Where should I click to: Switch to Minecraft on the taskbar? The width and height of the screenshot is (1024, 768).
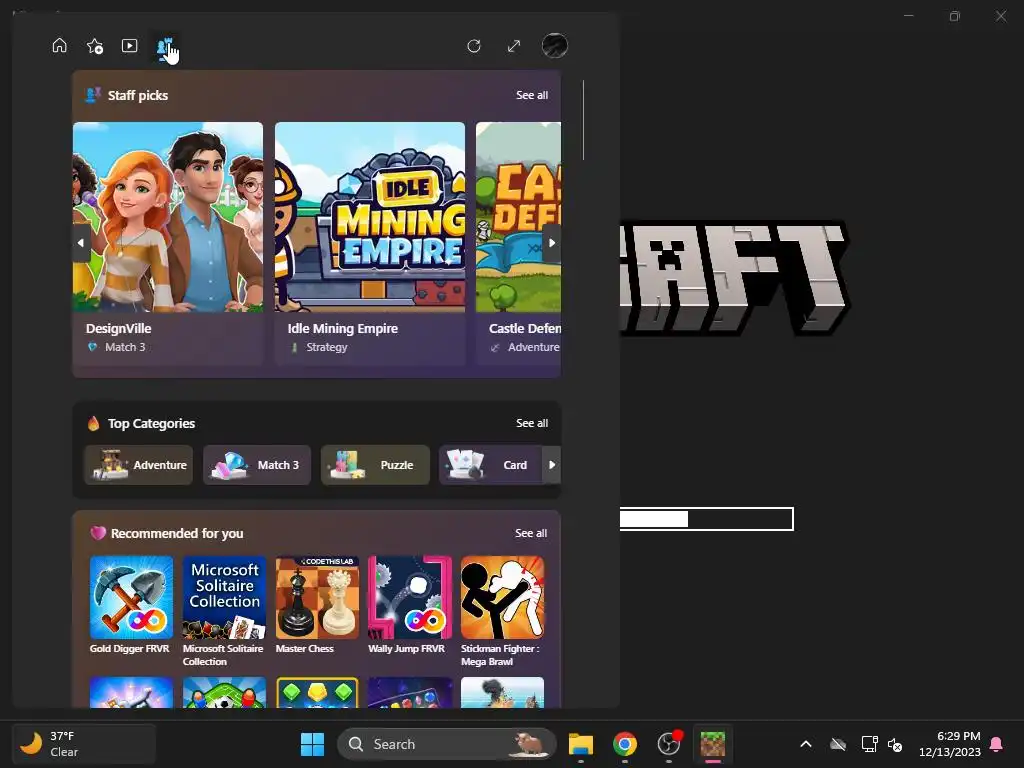[712, 744]
